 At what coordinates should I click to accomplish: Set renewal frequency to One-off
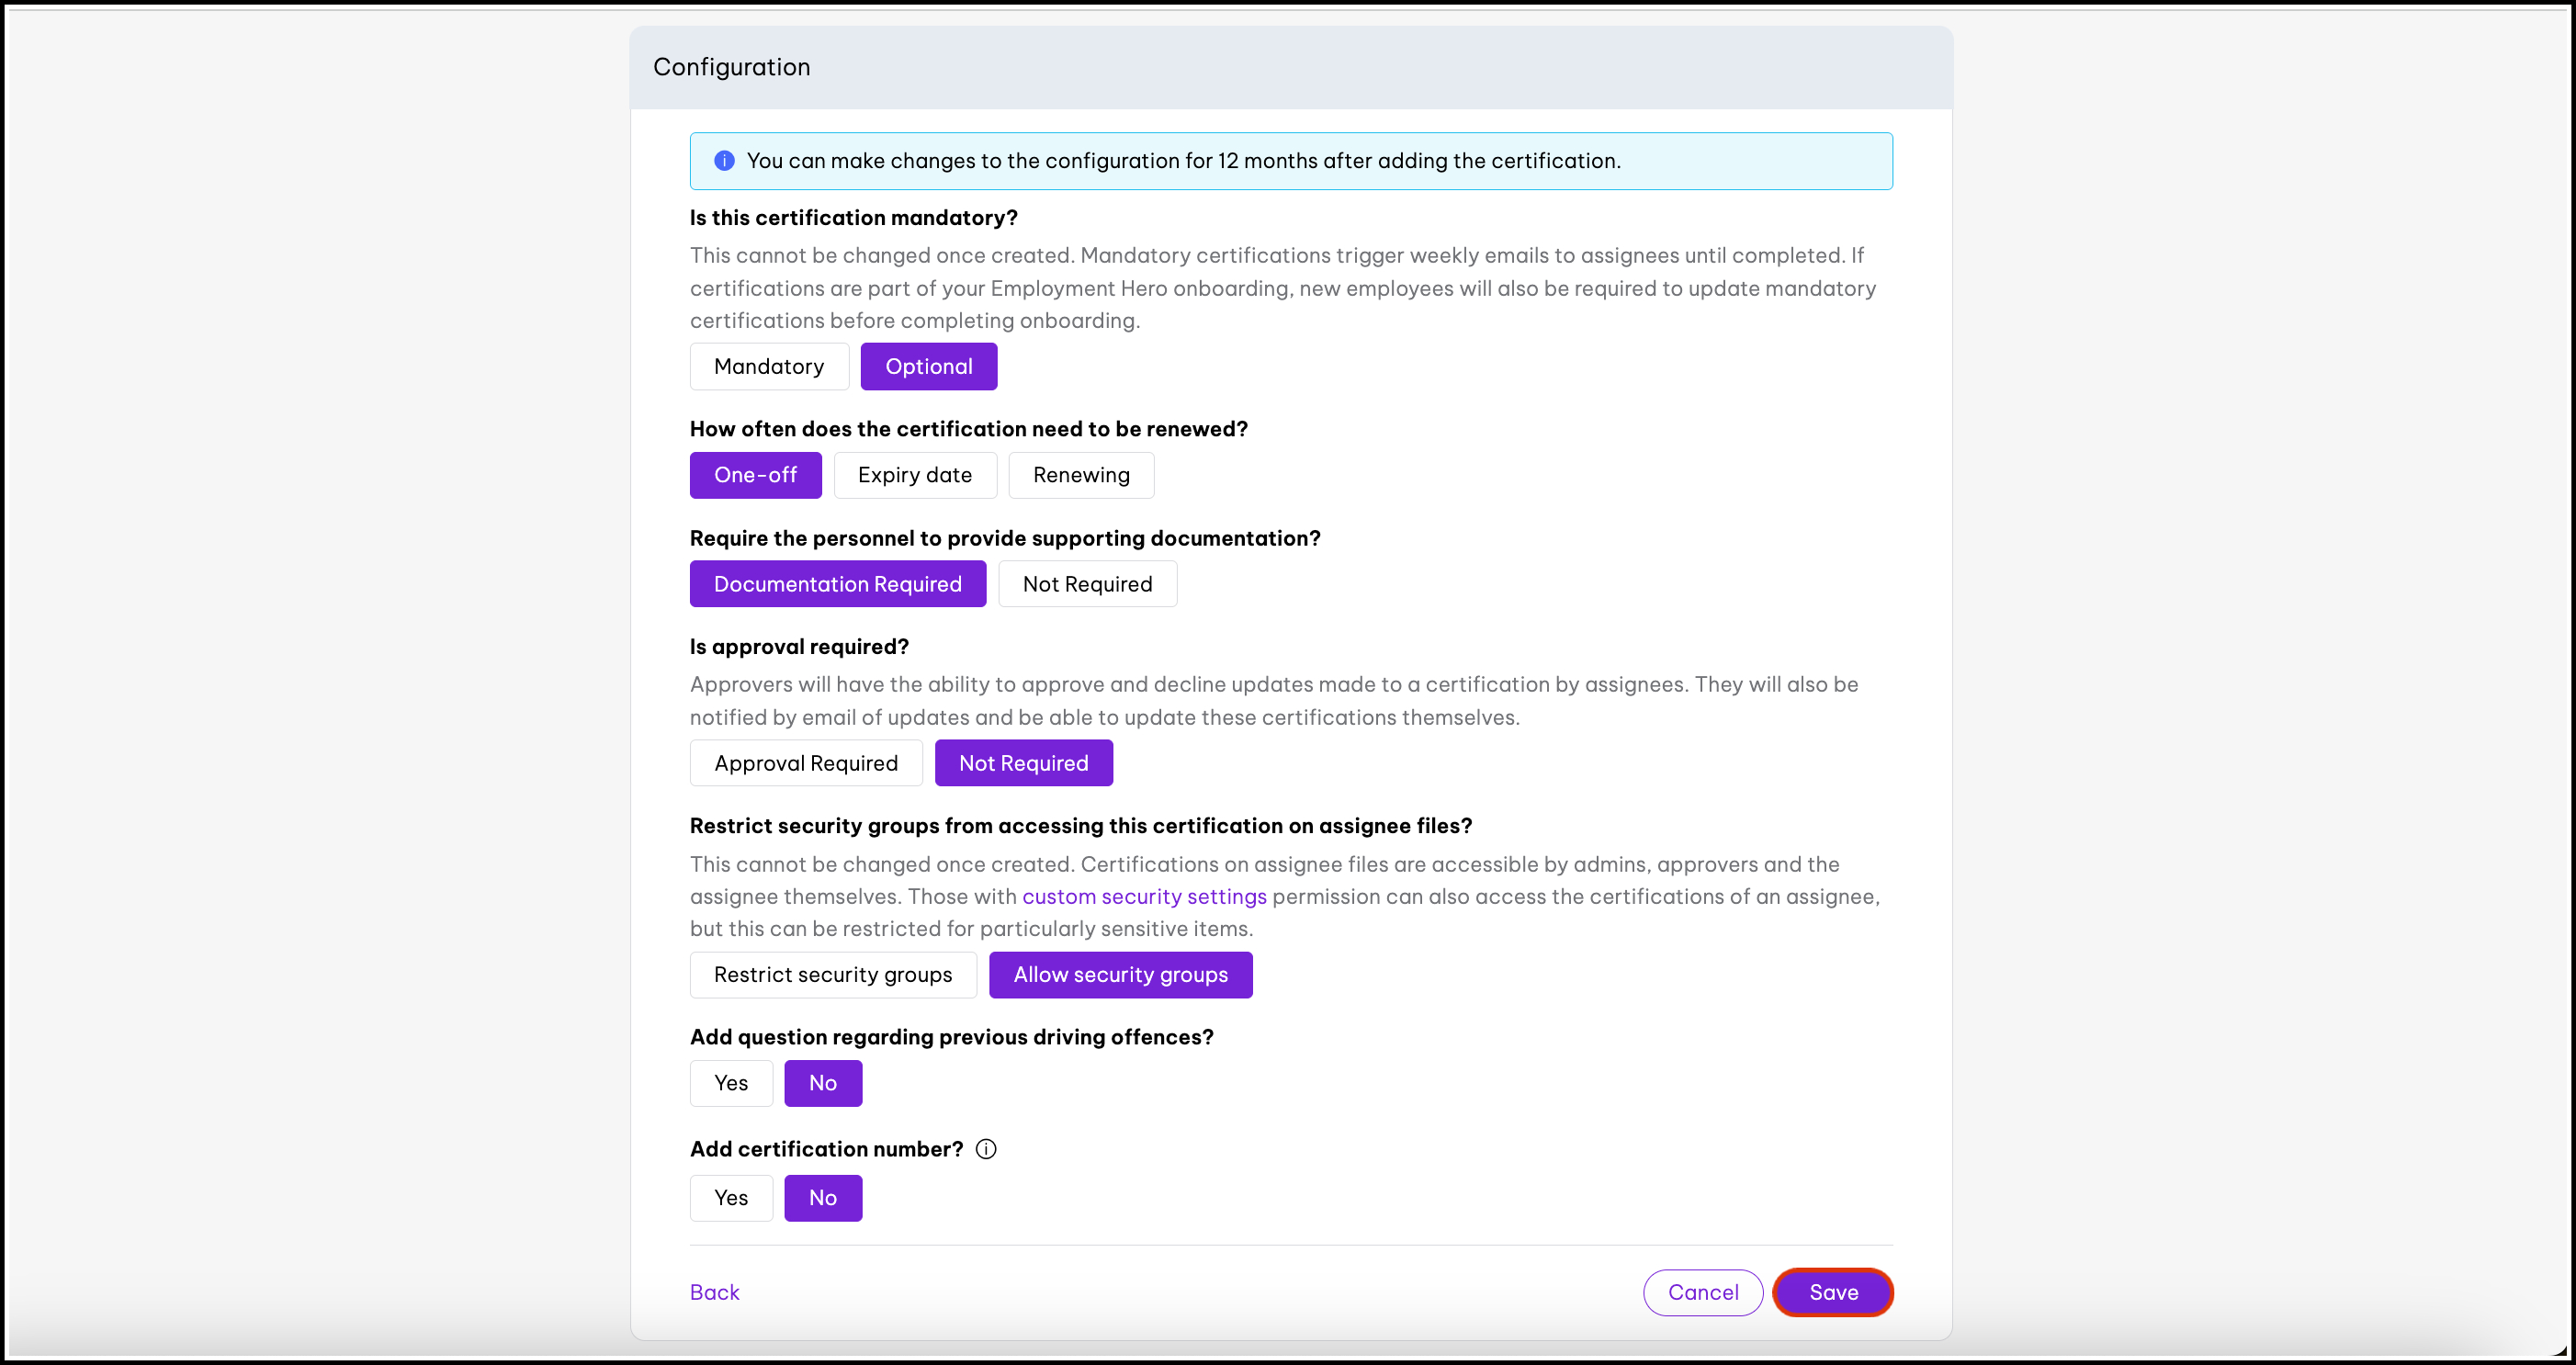coord(755,475)
